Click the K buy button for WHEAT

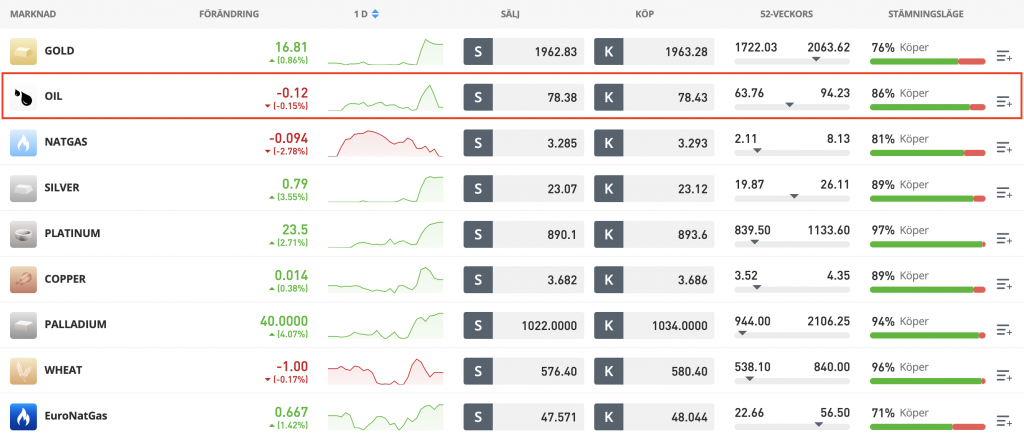coord(608,371)
